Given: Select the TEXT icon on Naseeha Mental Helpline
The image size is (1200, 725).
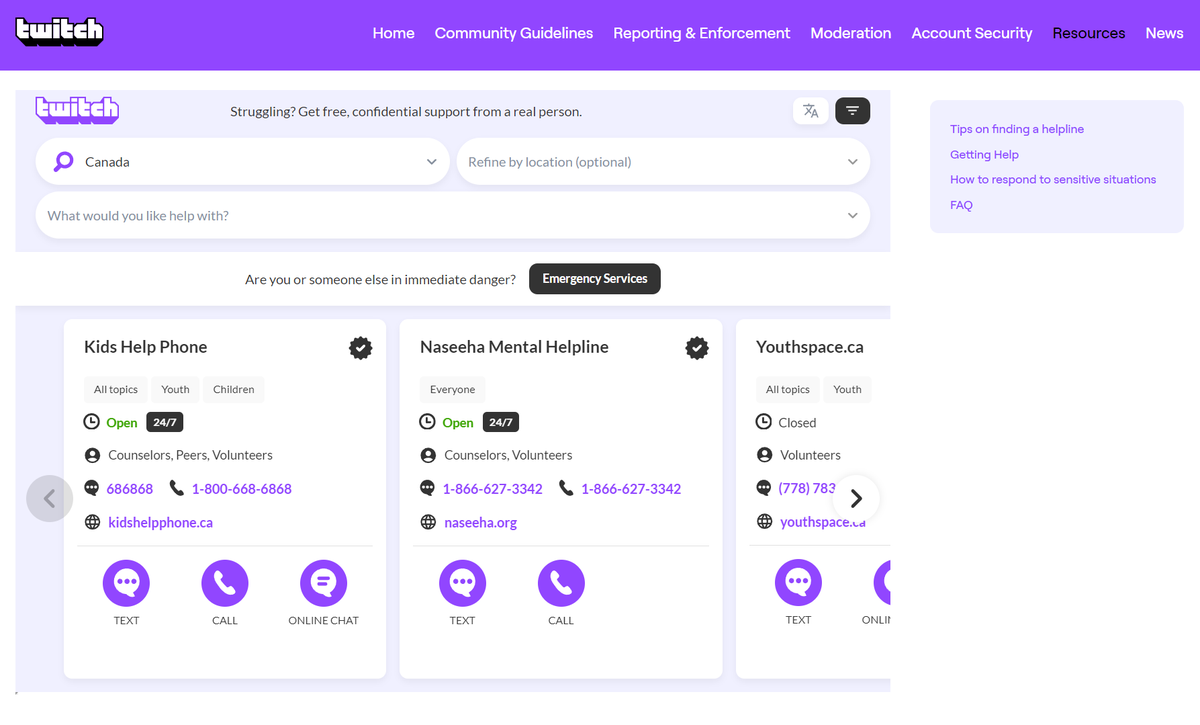Looking at the screenshot, I should coord(462,582).
